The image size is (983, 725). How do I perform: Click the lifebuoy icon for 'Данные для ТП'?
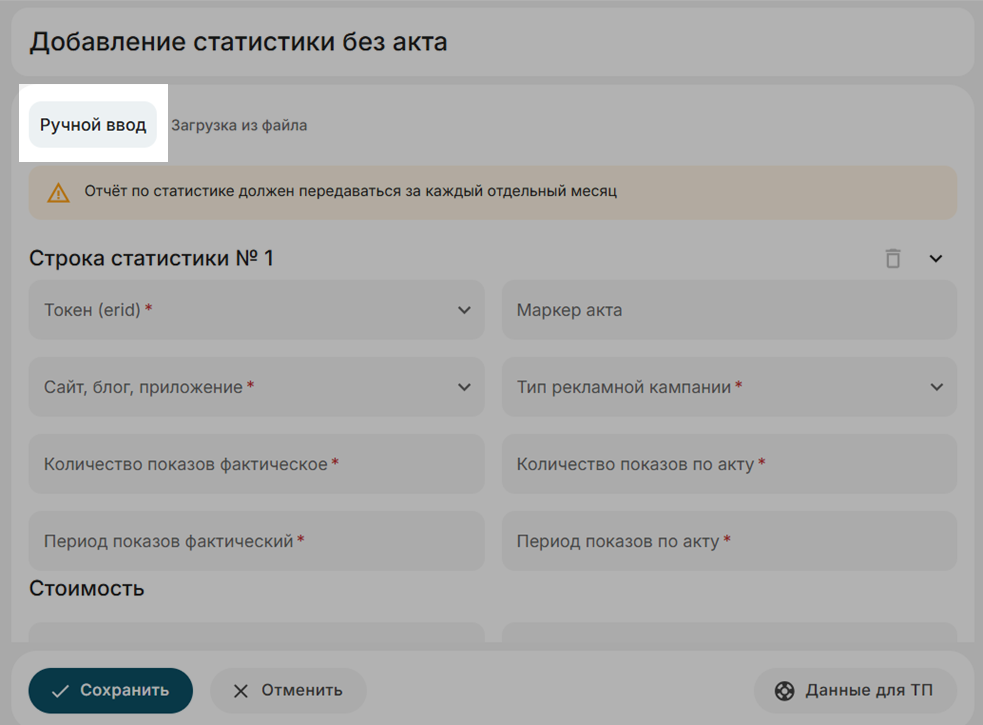785,690
